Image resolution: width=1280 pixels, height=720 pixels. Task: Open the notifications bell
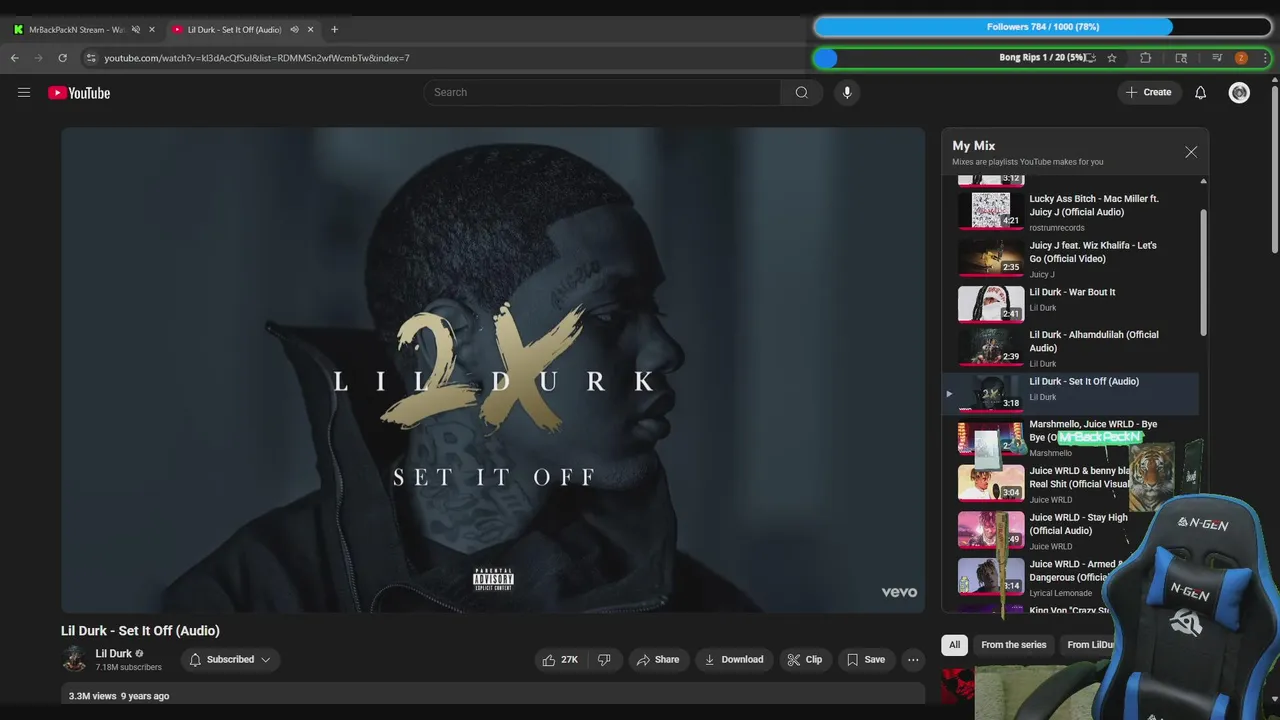pyautogui.click(x=1200, y=92)
